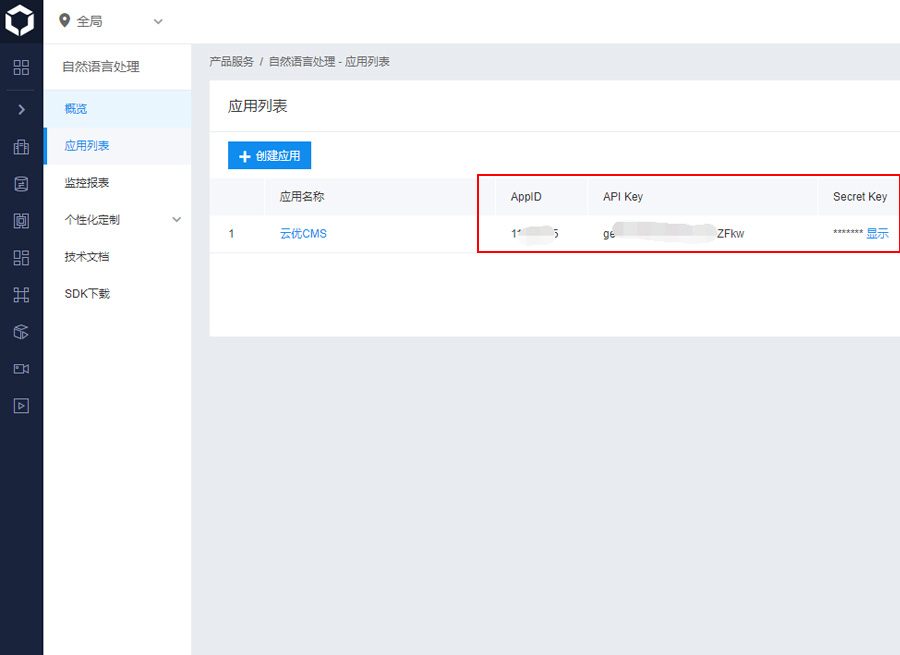Screen dimensions: 900x655
Task: Click the play button icon in sidebar
Action: 21,406
